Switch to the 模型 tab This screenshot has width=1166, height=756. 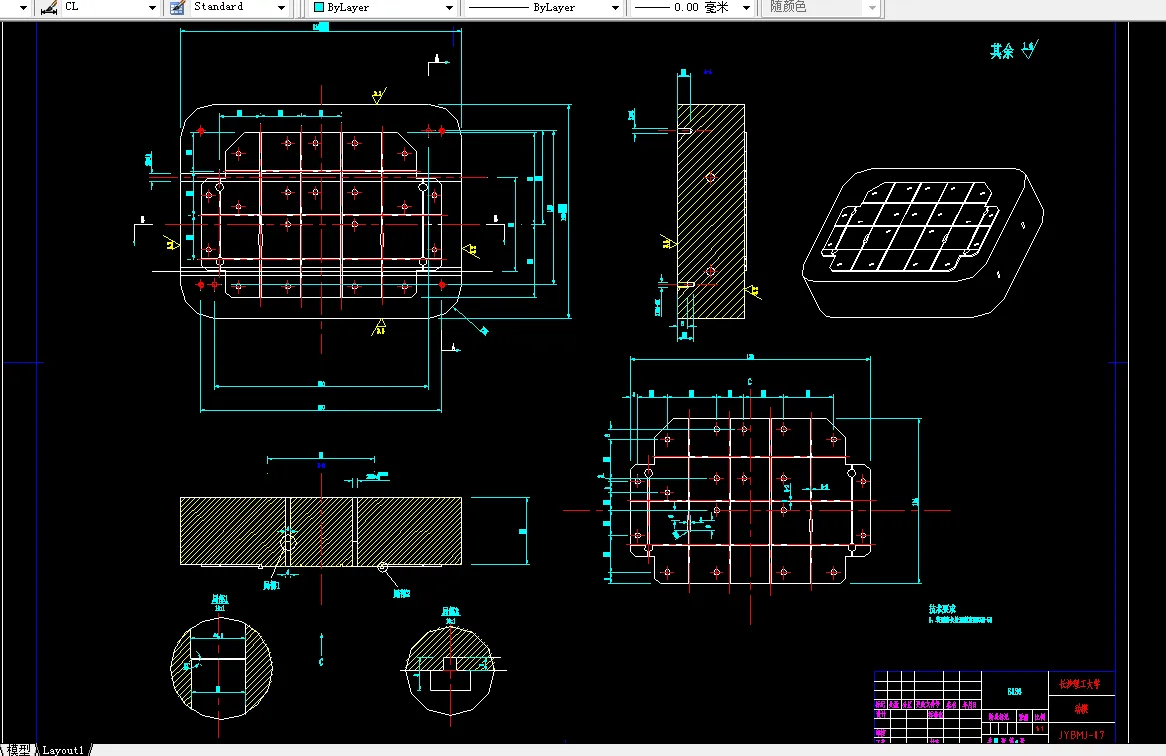[x=18, y=750]
